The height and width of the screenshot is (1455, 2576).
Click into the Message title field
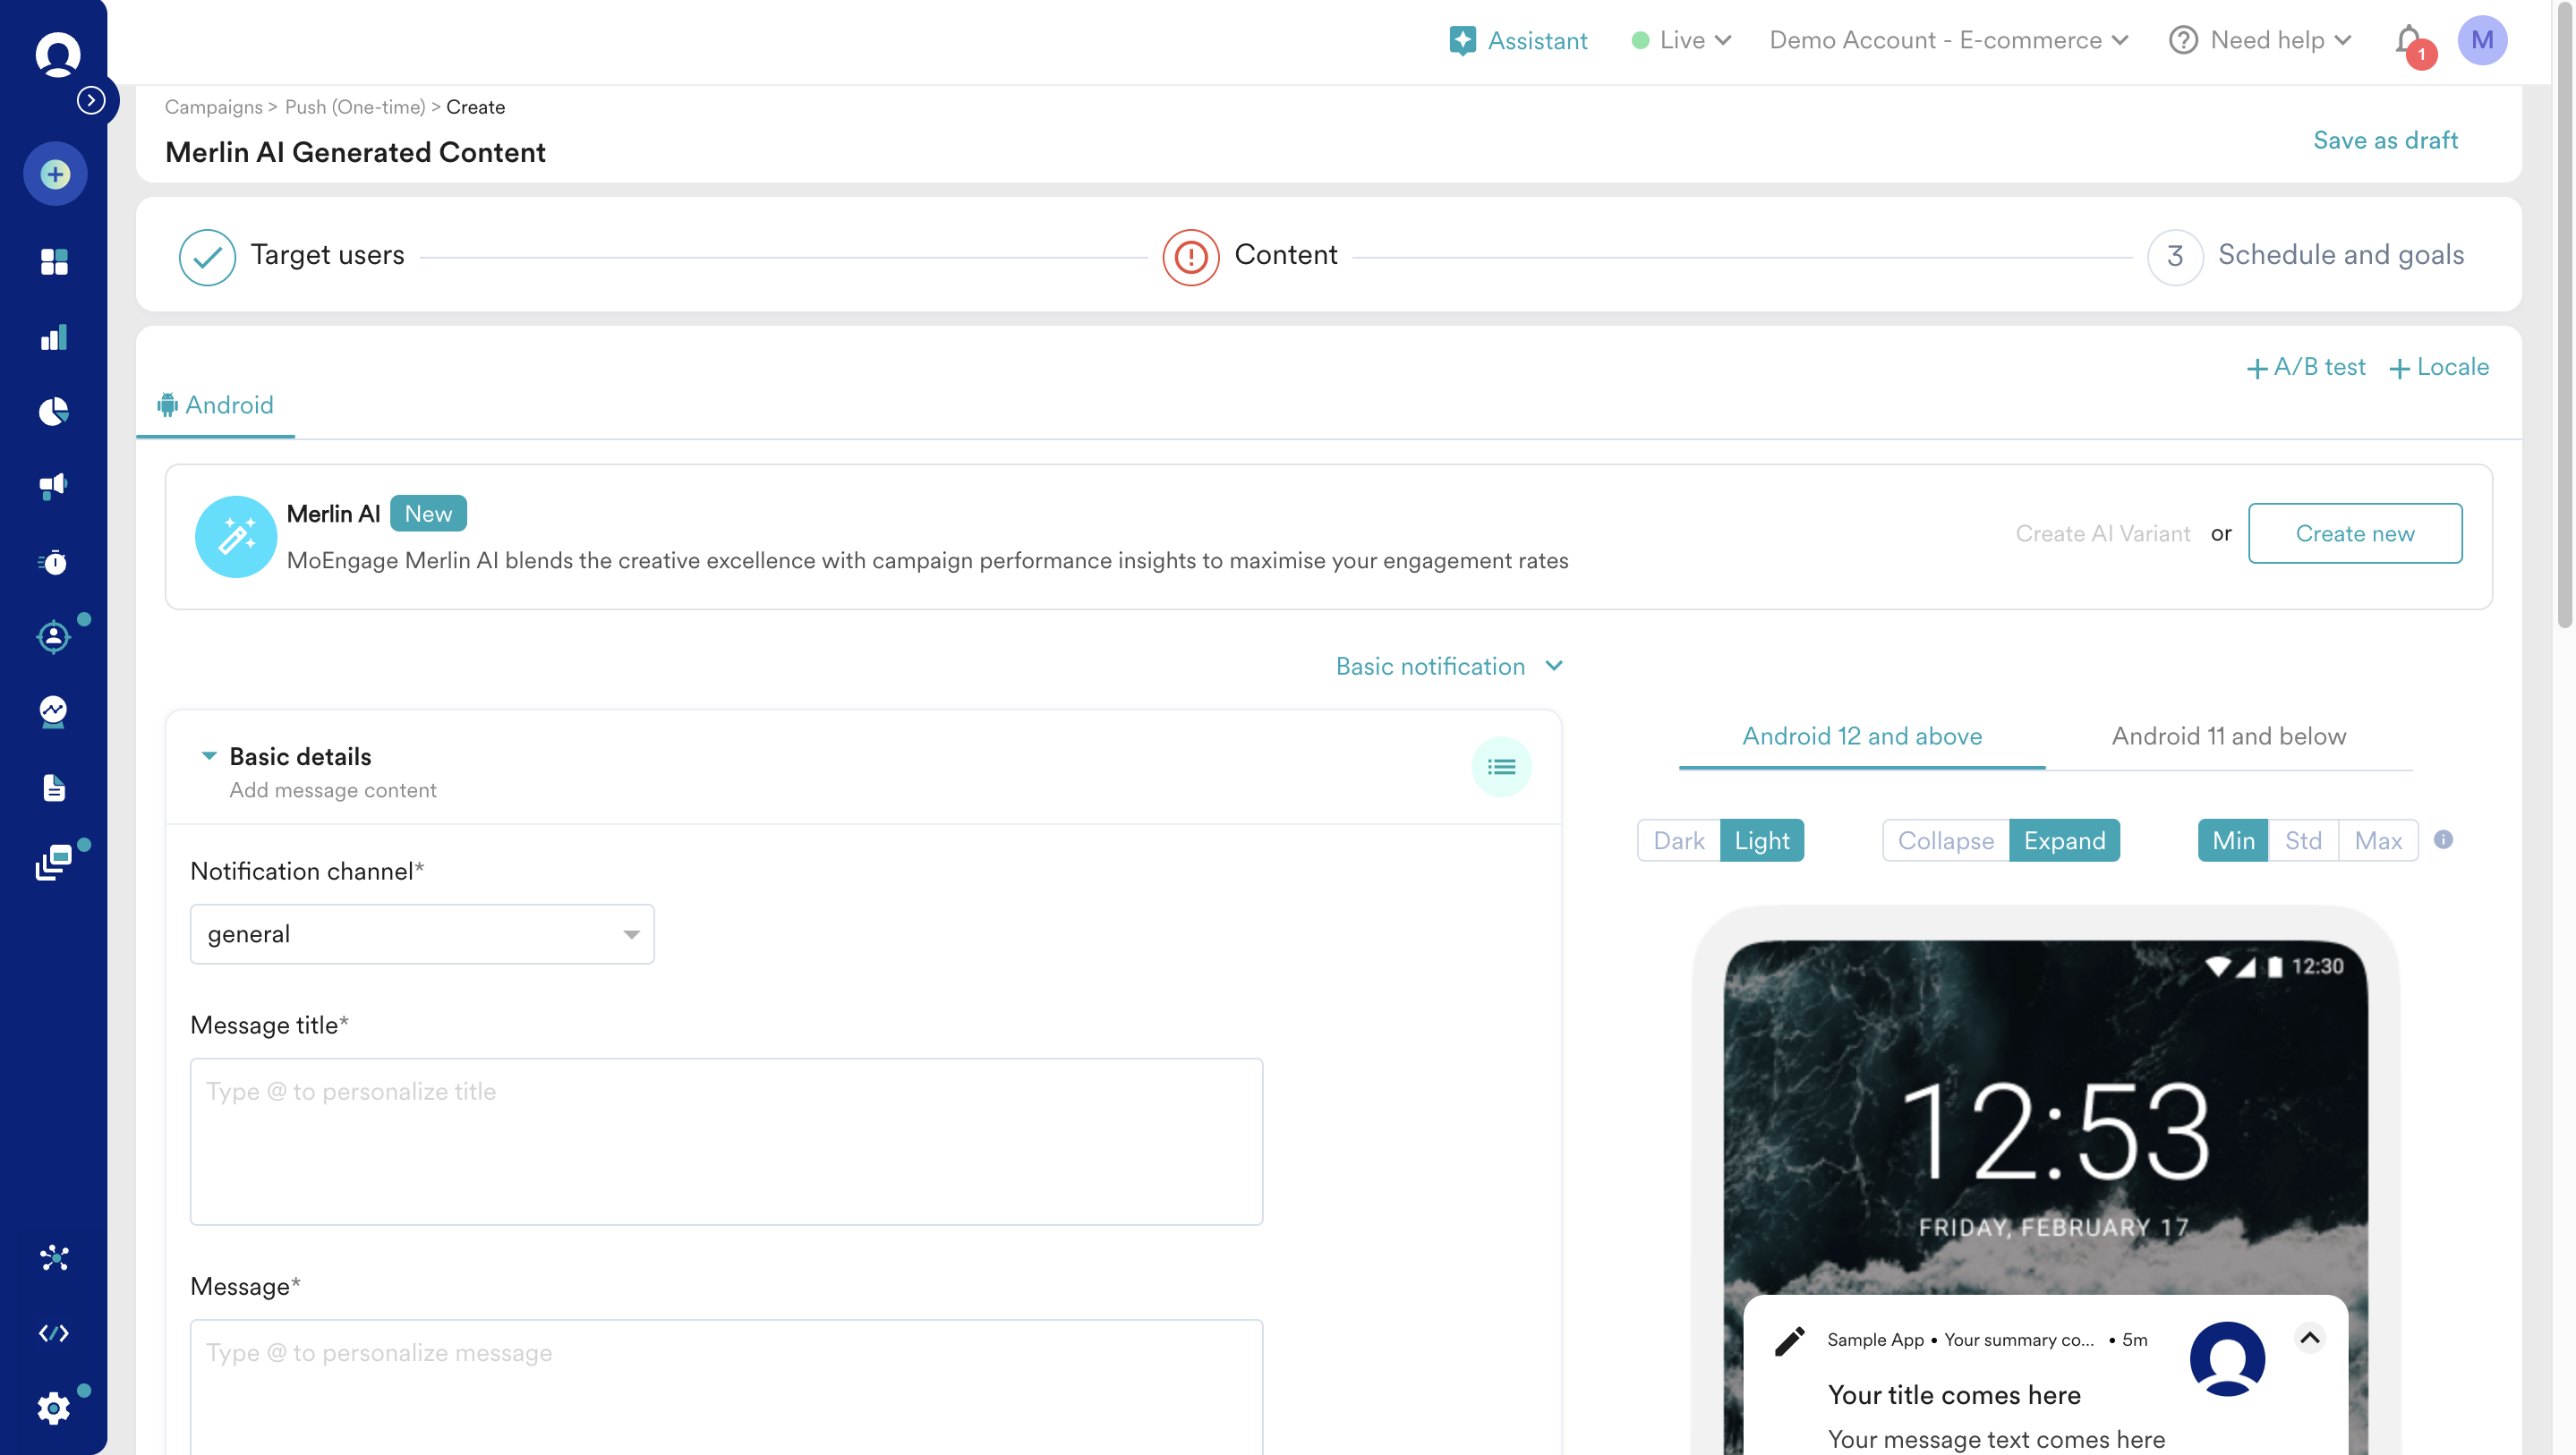click(x=726, y=1141)
